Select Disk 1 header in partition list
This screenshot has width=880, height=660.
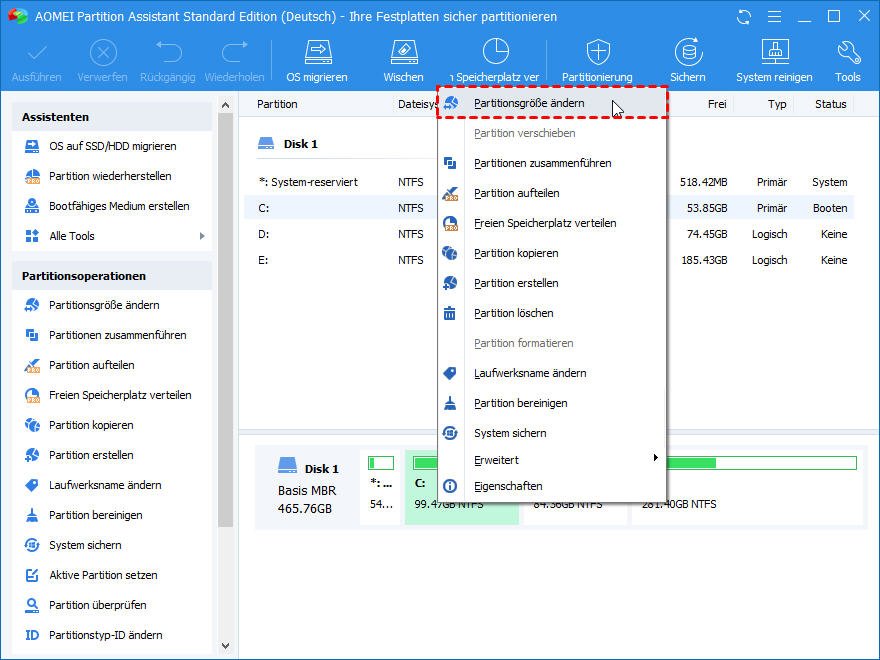coord(288,144)
